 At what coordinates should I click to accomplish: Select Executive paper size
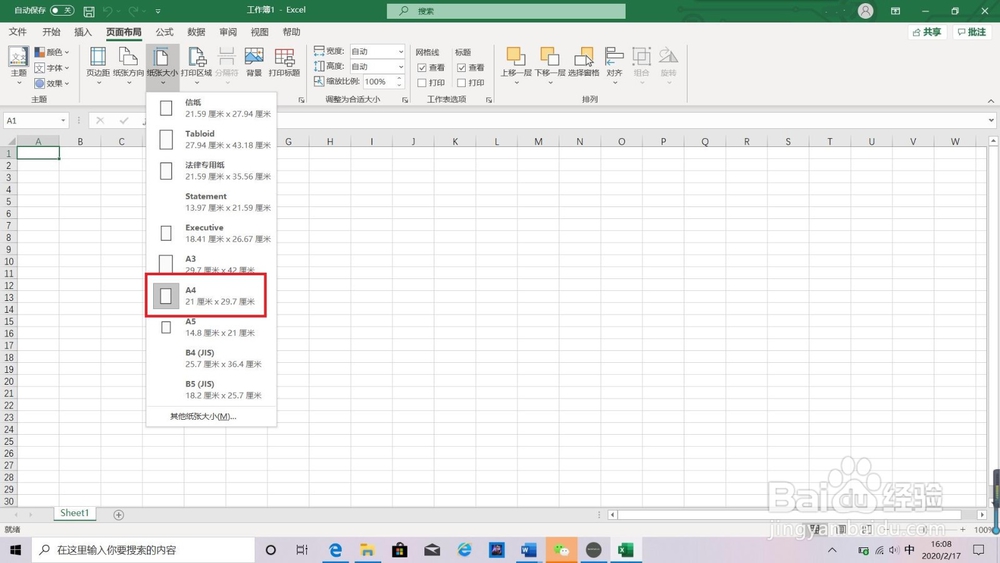(x=211, y=233)
